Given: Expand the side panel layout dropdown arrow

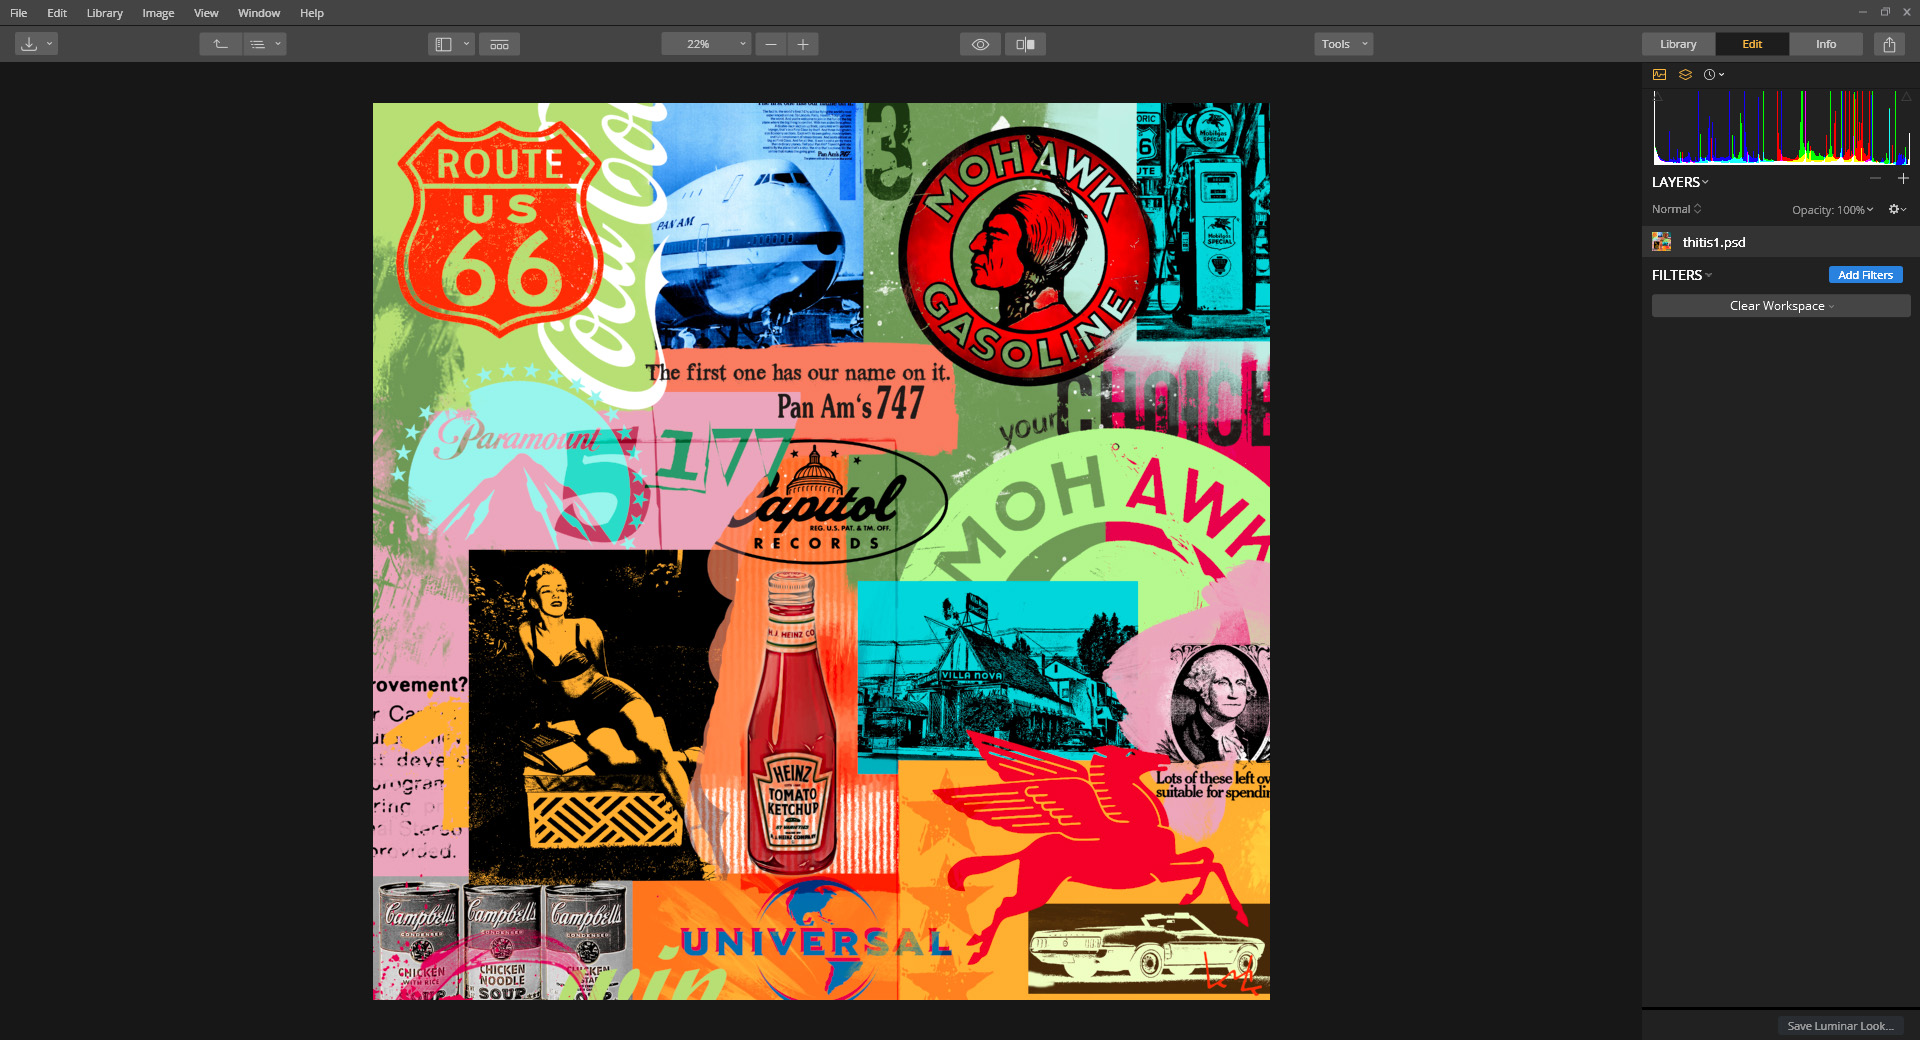Looking at the screenshot, I should pyautogui.click(x=467, y=44).
